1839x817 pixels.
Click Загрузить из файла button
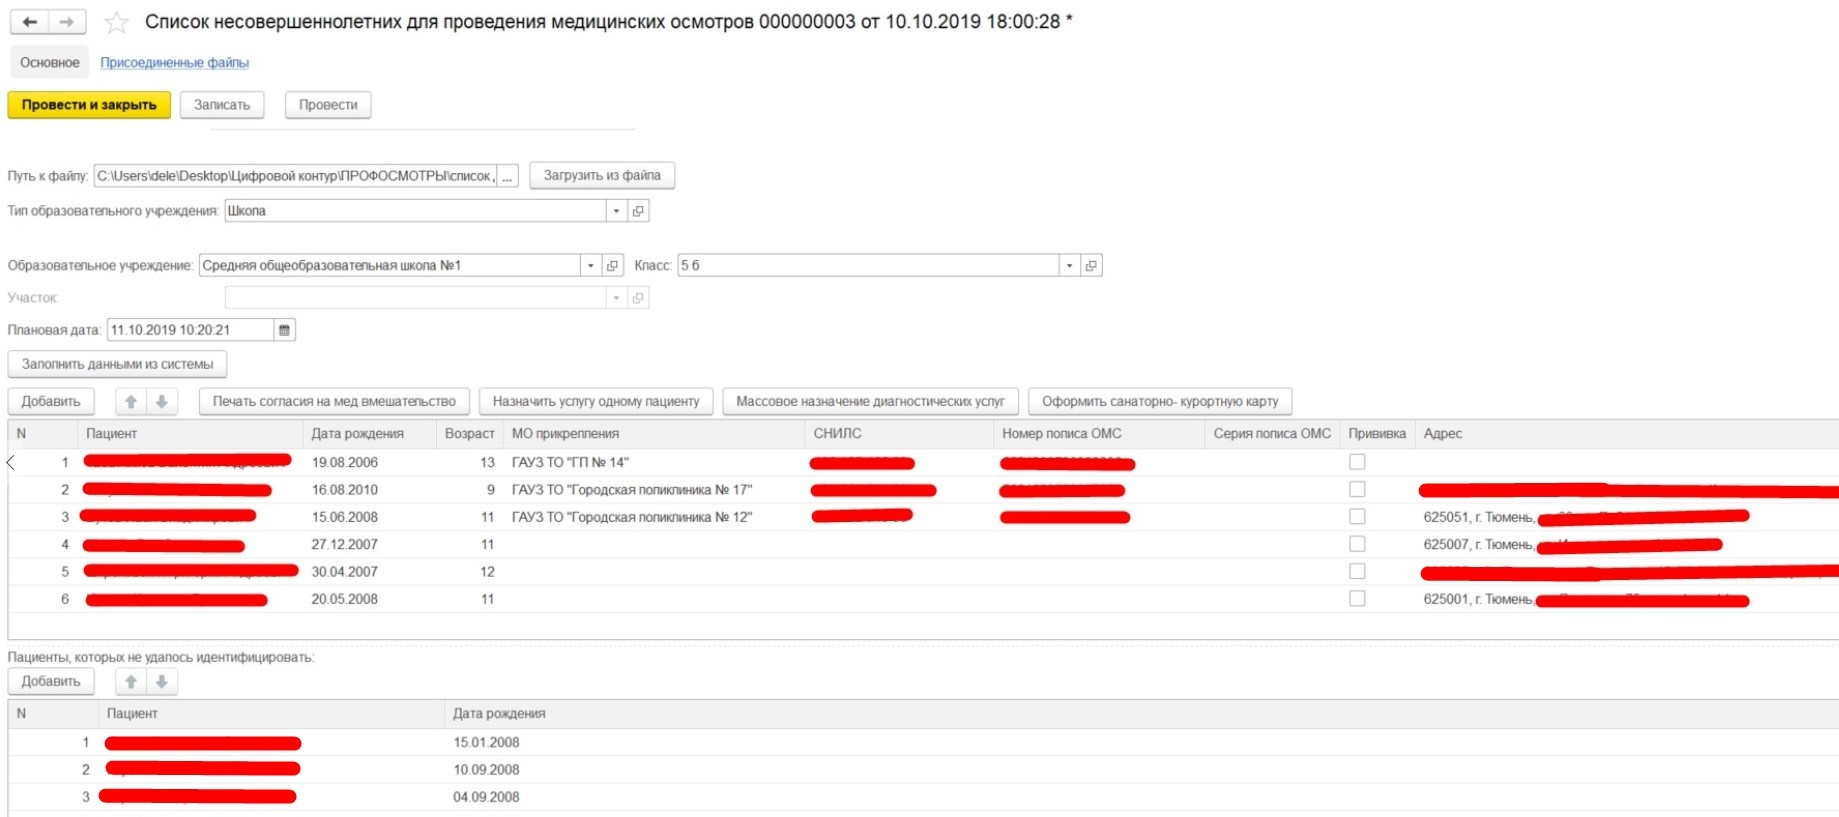(601, 176)
